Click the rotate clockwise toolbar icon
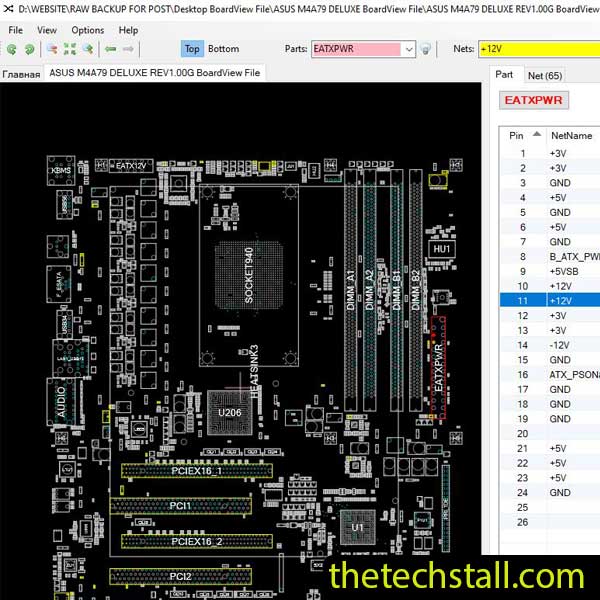Viewport: 600px width, 600px height. (29, 49)
